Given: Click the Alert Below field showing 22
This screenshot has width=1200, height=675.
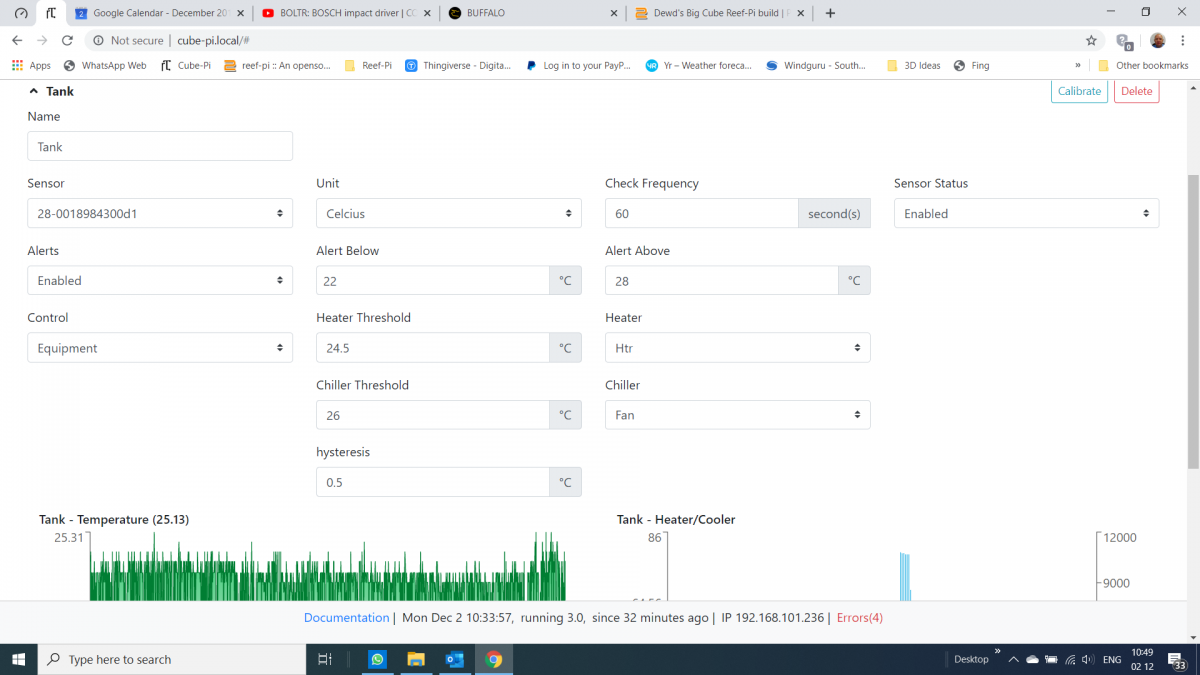Looking at the screenshot, I should [x=432, y=280].
